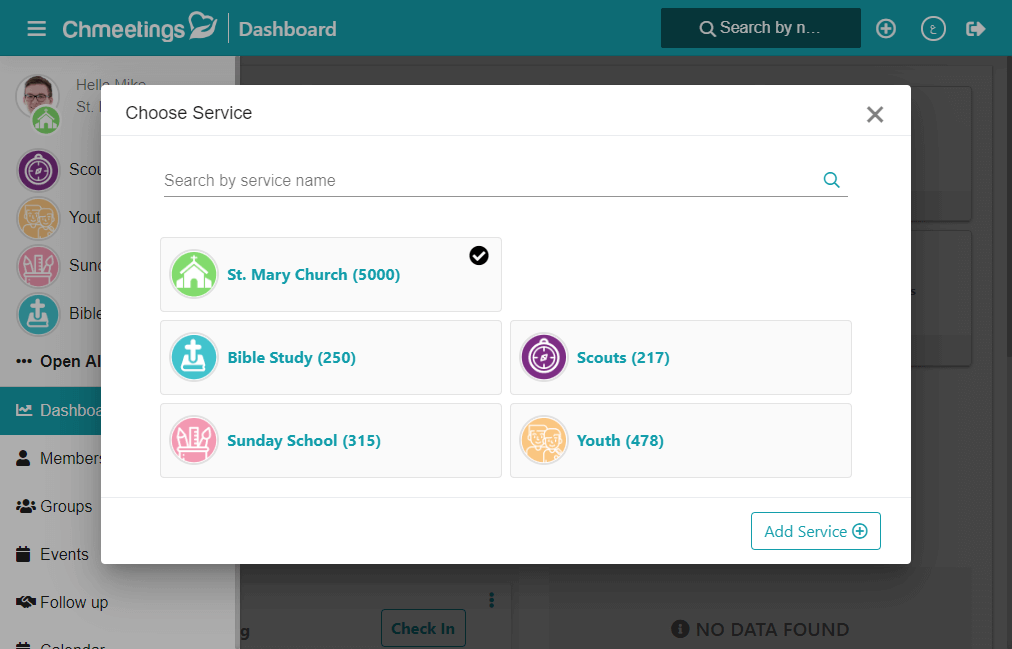Screen dimensions: 1012x649
Task: Select Youth (478) service
Action: 681,441
